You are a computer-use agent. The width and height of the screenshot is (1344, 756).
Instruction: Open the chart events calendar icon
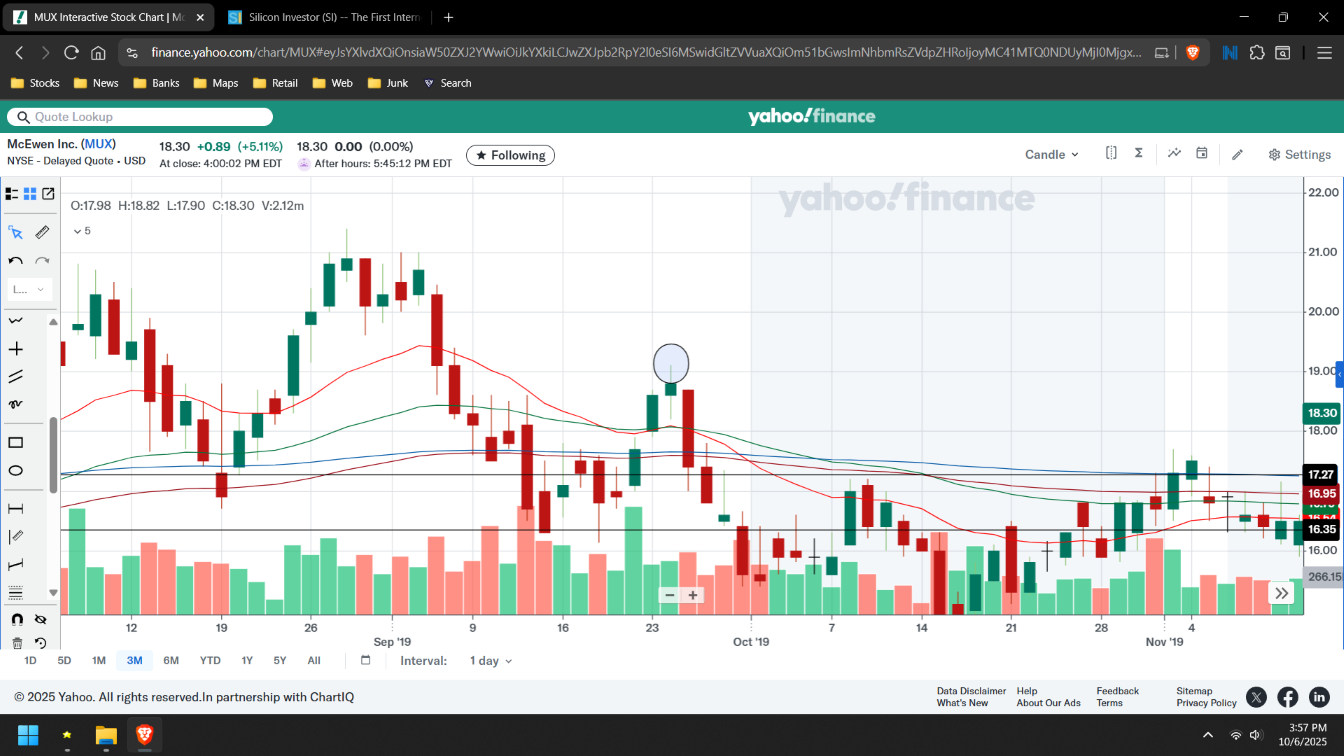pyautogui.click(x=1202, y=154)
